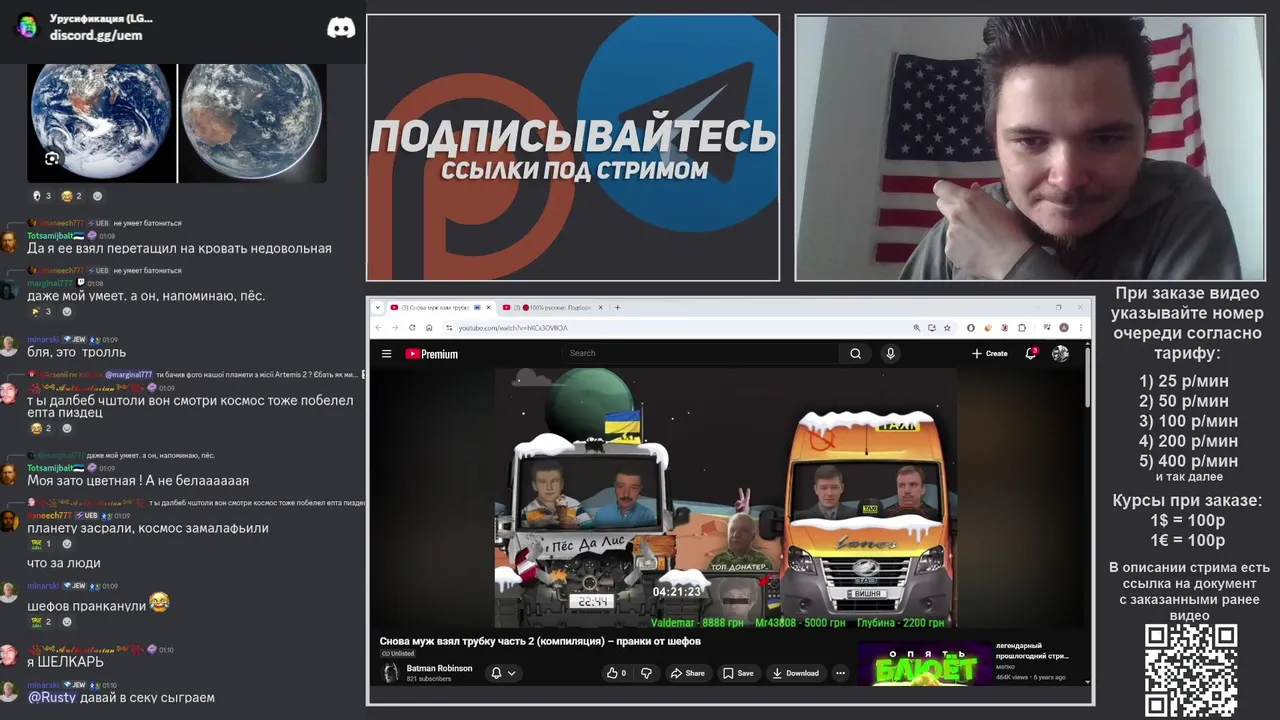Dislike the video with thumbs down
Viewport: 1280px width, 720px height.
pyautogui.click(x=646, y=673)
